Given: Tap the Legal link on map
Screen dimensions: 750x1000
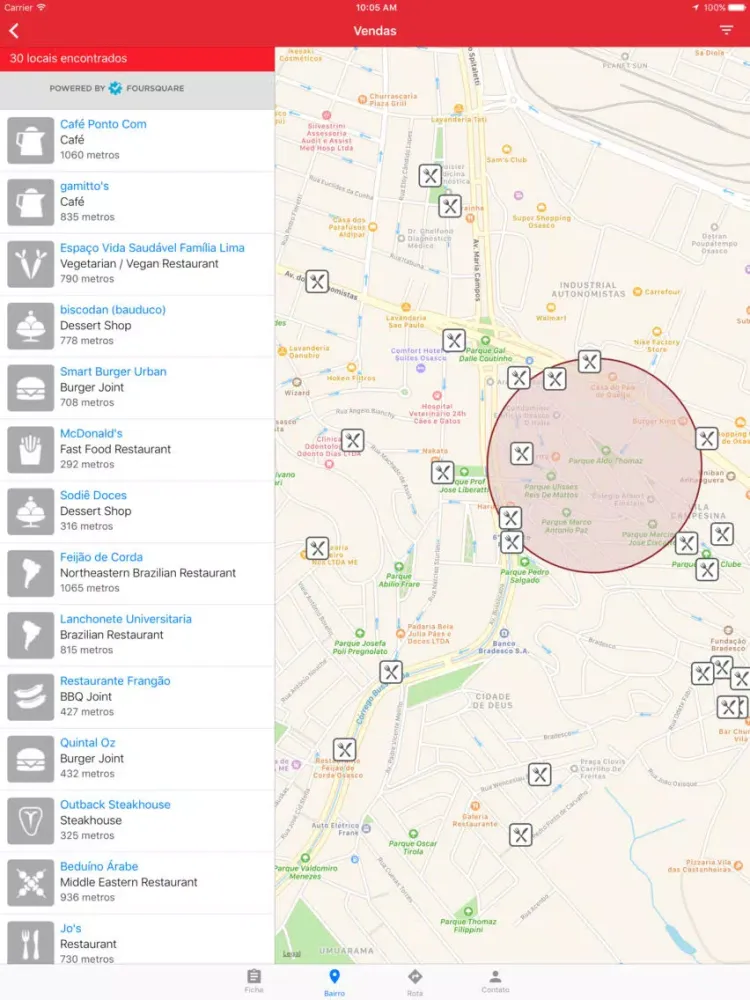Looking at the screenshot, I should (291, 953).
